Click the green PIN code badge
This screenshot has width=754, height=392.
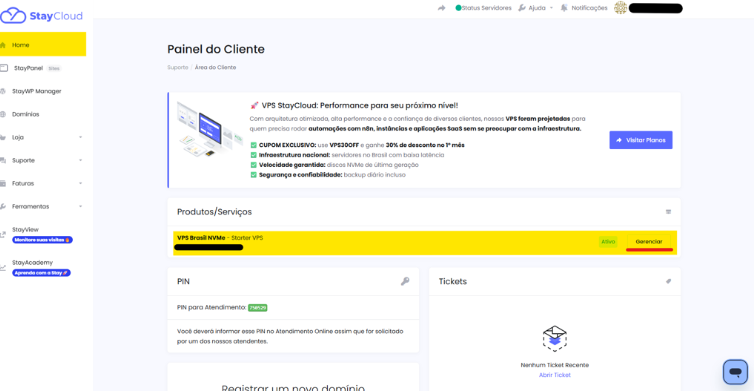tap(258, 307)
